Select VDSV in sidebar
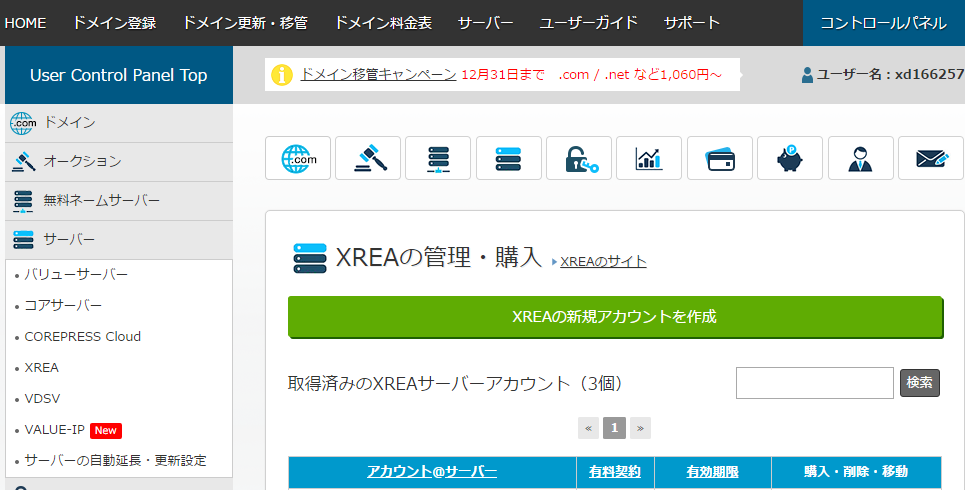 [42, 398]
